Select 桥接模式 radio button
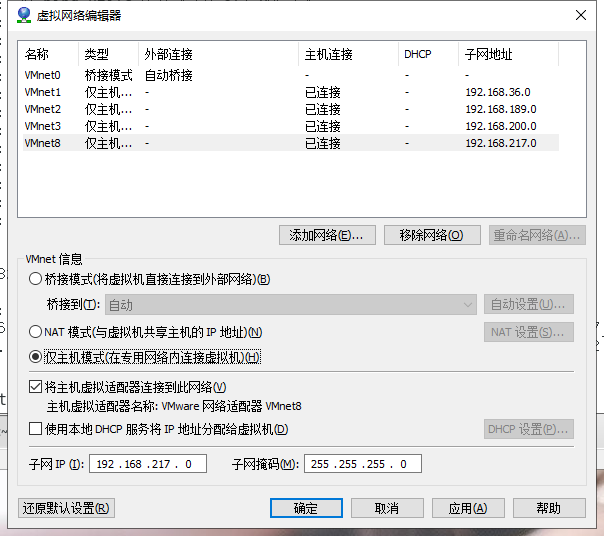604x536 pixels. pos(35,279)
